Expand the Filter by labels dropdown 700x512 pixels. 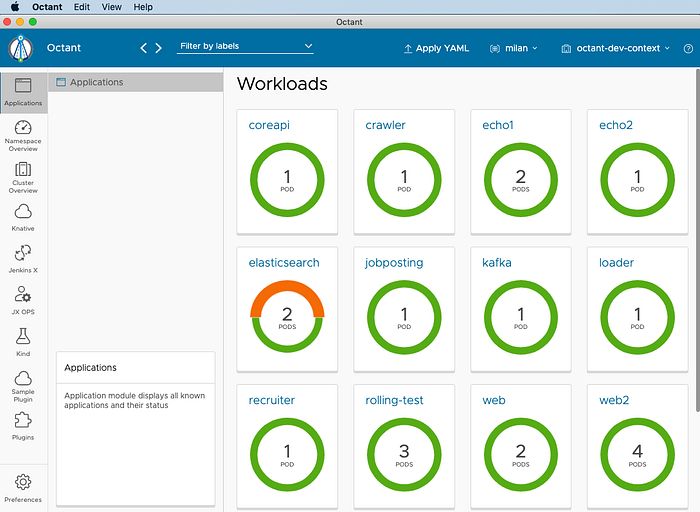point(245,46)
